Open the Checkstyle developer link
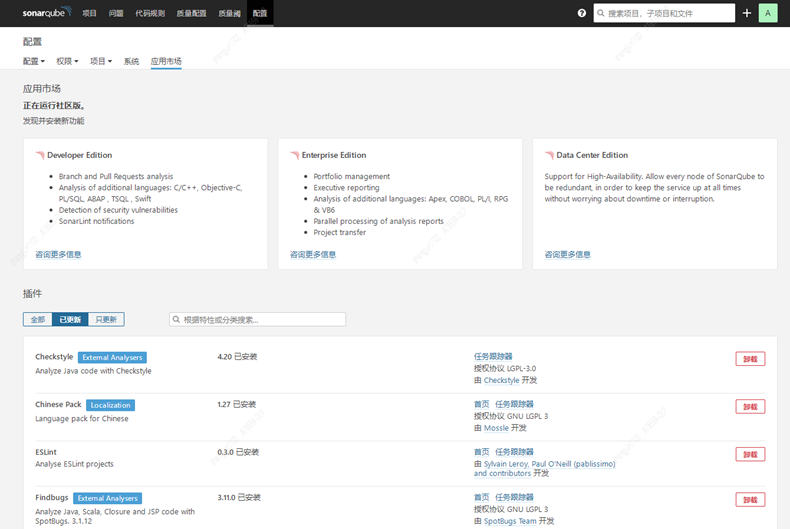Image resolution: width=790 pixels, height=529 pixels. coord(501,380)
